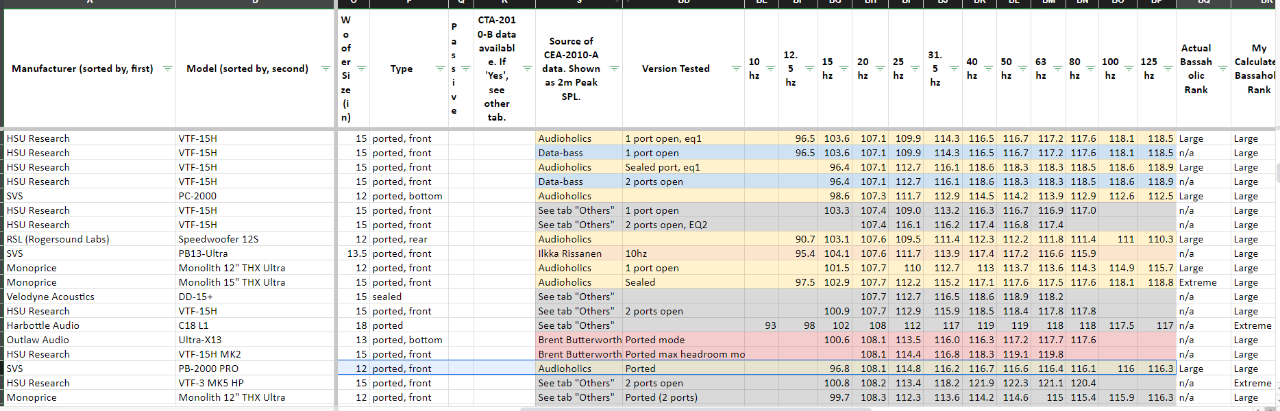Expand the 63 hz column filter dropdown
This screenshot has height=411, width=1280.
1056,69
